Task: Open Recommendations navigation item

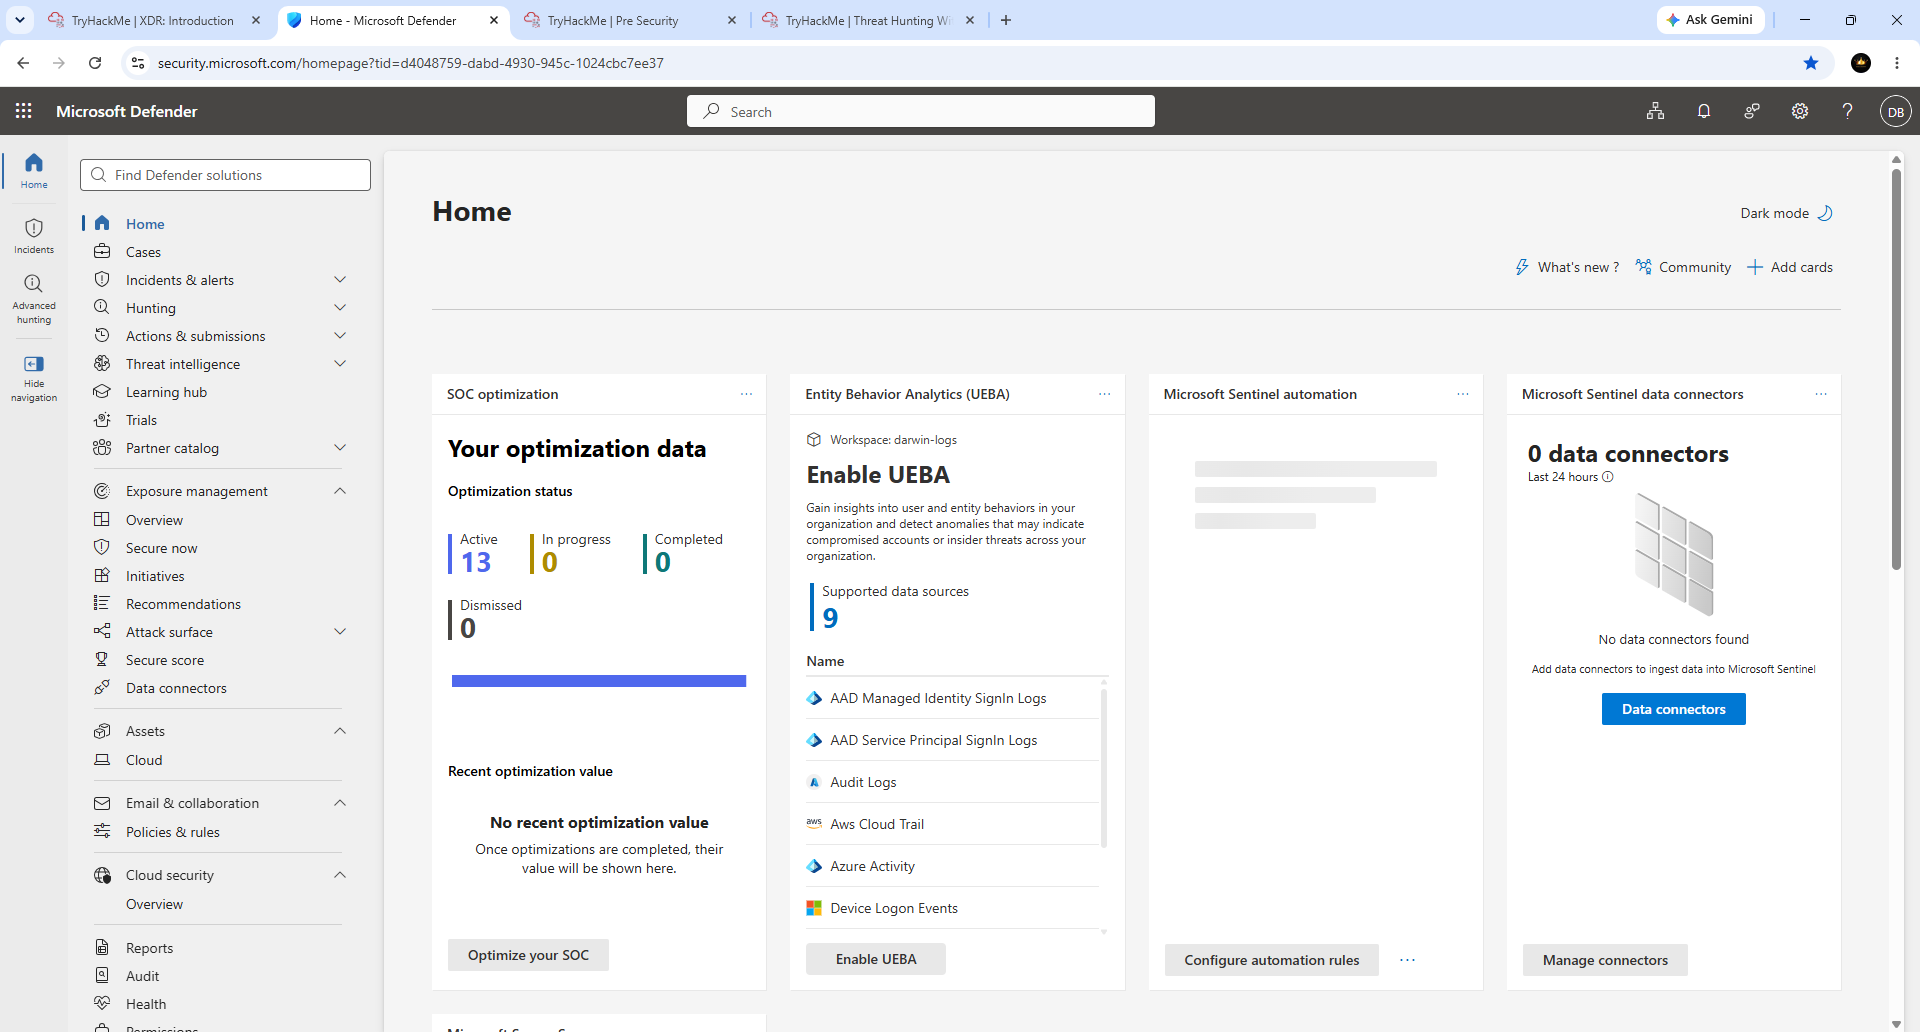Action: 183,604
